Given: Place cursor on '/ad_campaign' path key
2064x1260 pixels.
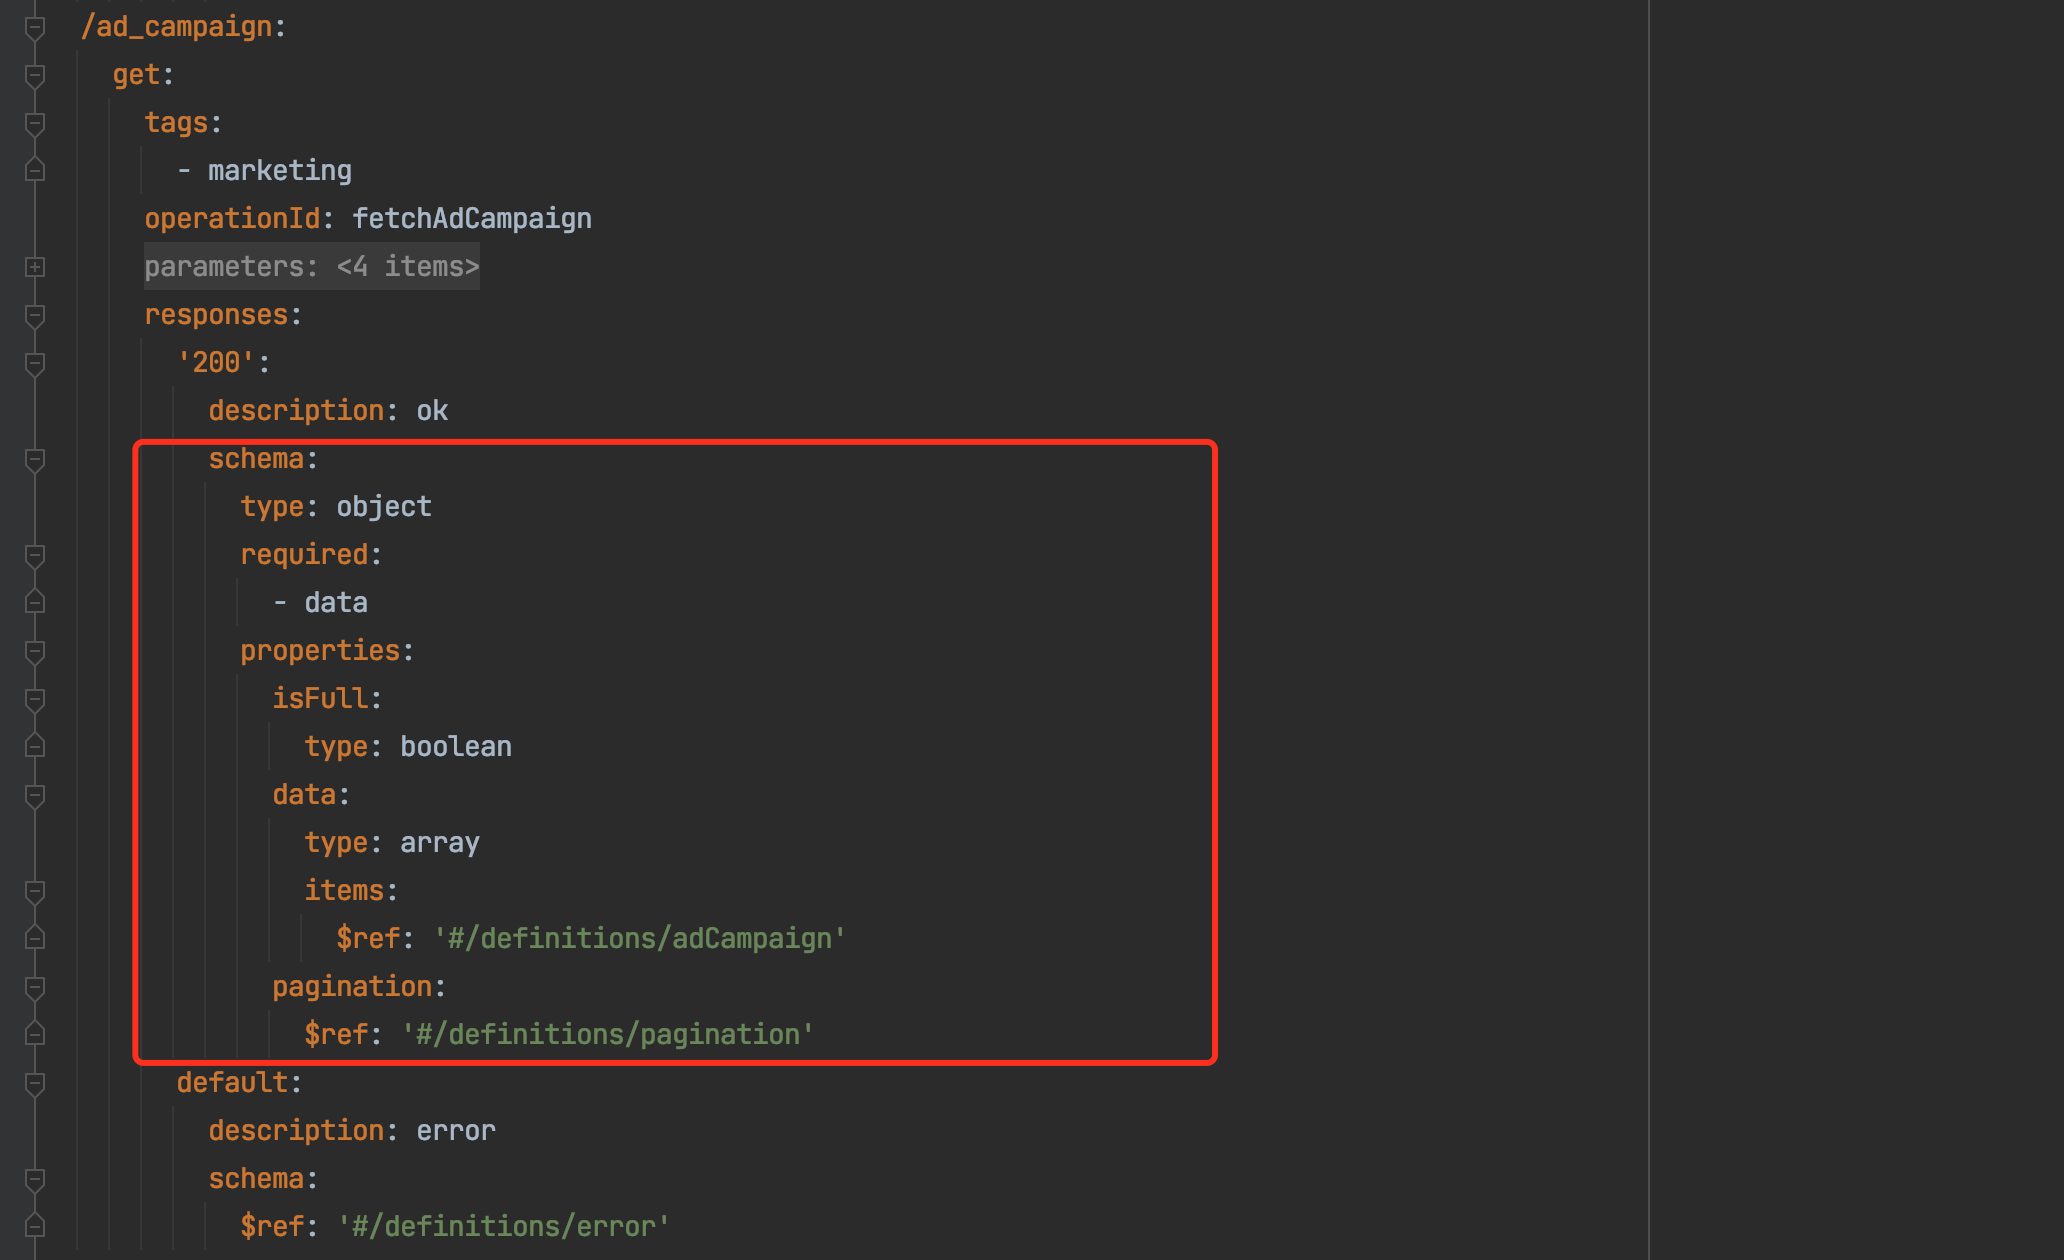Looking at the screenshot, I should [x=177, y=27].
